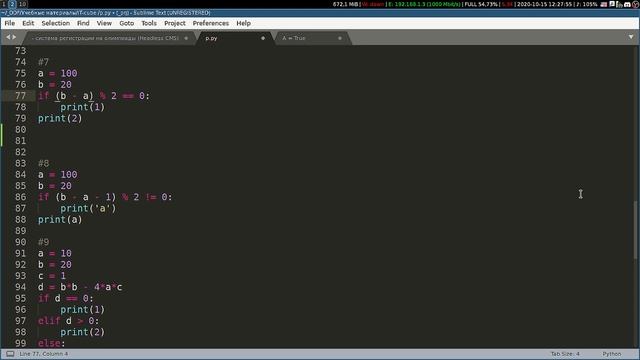
Task: Click 'if (b - a - 1) % 2 != 0:' line
Action: (105, 197)
